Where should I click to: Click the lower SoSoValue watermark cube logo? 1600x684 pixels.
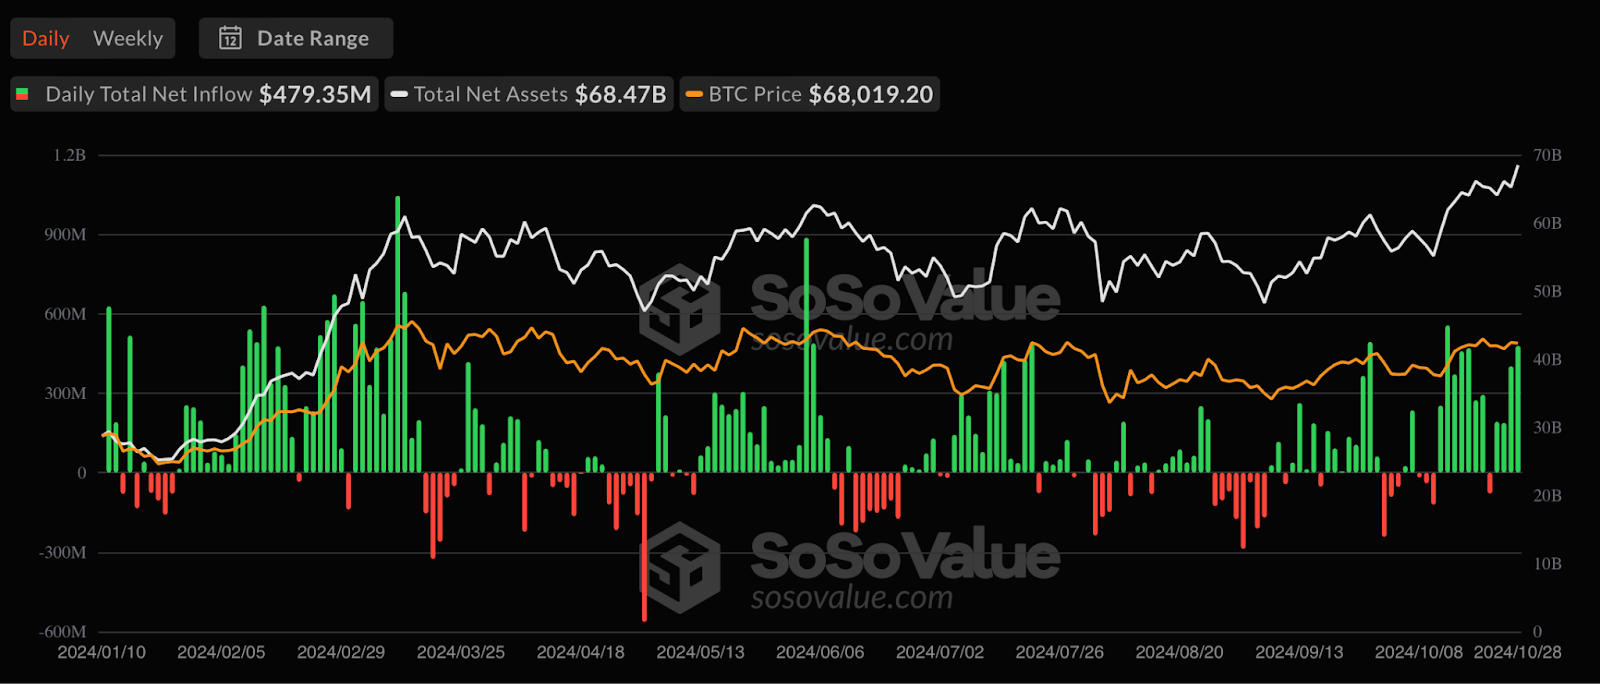pos(680,567)
